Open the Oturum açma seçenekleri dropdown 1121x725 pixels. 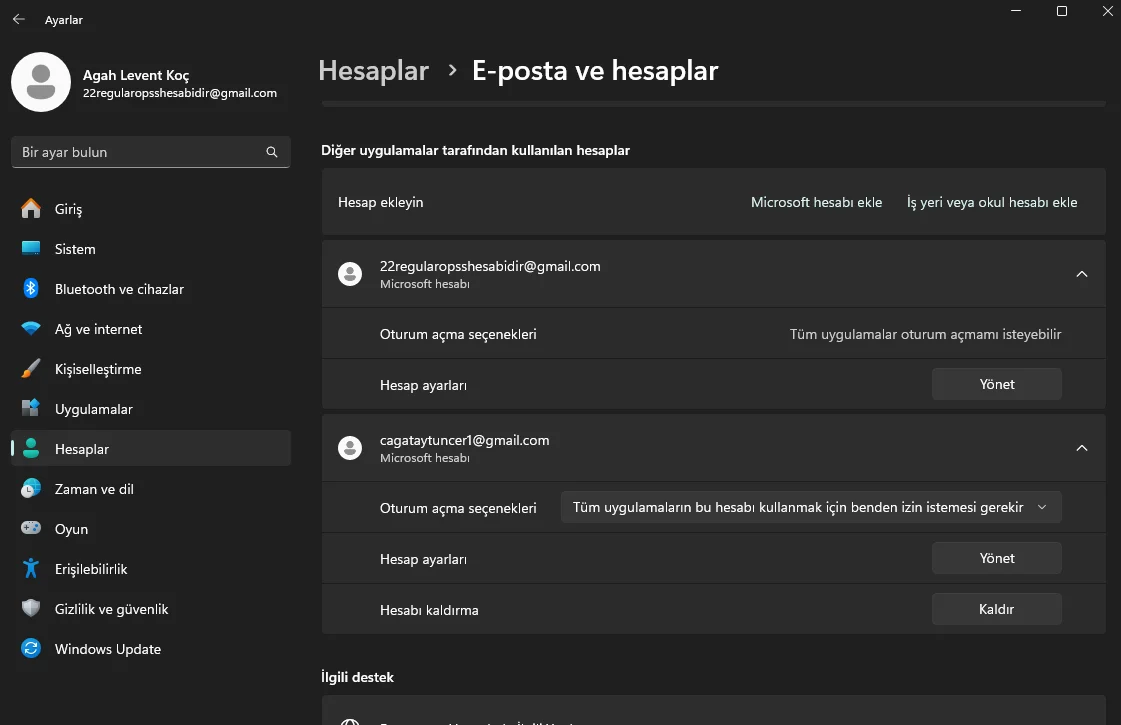[x=810, y=507]
